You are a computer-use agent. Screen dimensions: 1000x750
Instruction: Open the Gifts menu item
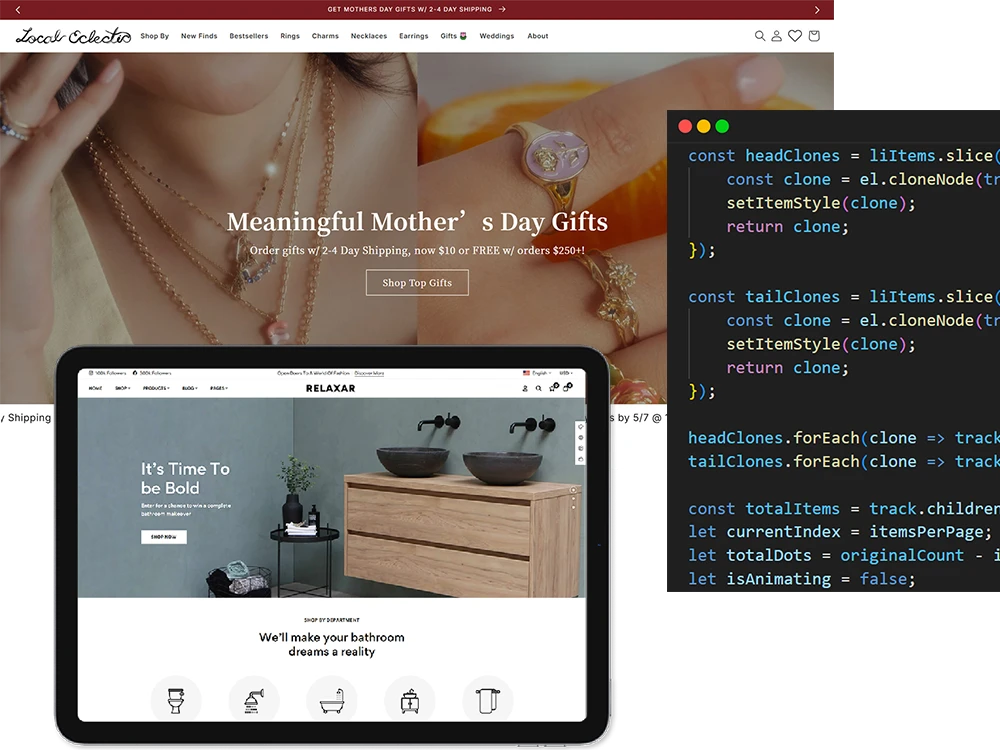pyautogui.click(x=453, y=36)
